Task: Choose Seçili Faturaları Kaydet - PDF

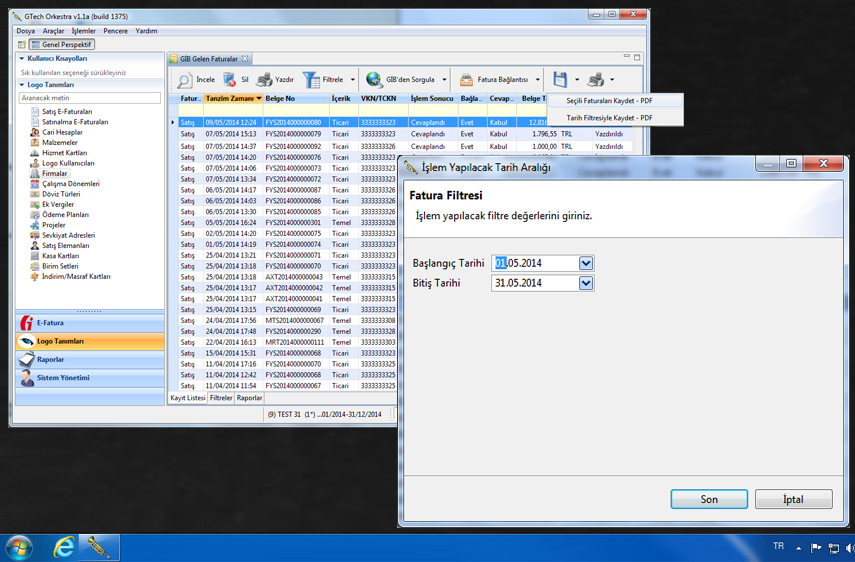Action: [615, 101]
